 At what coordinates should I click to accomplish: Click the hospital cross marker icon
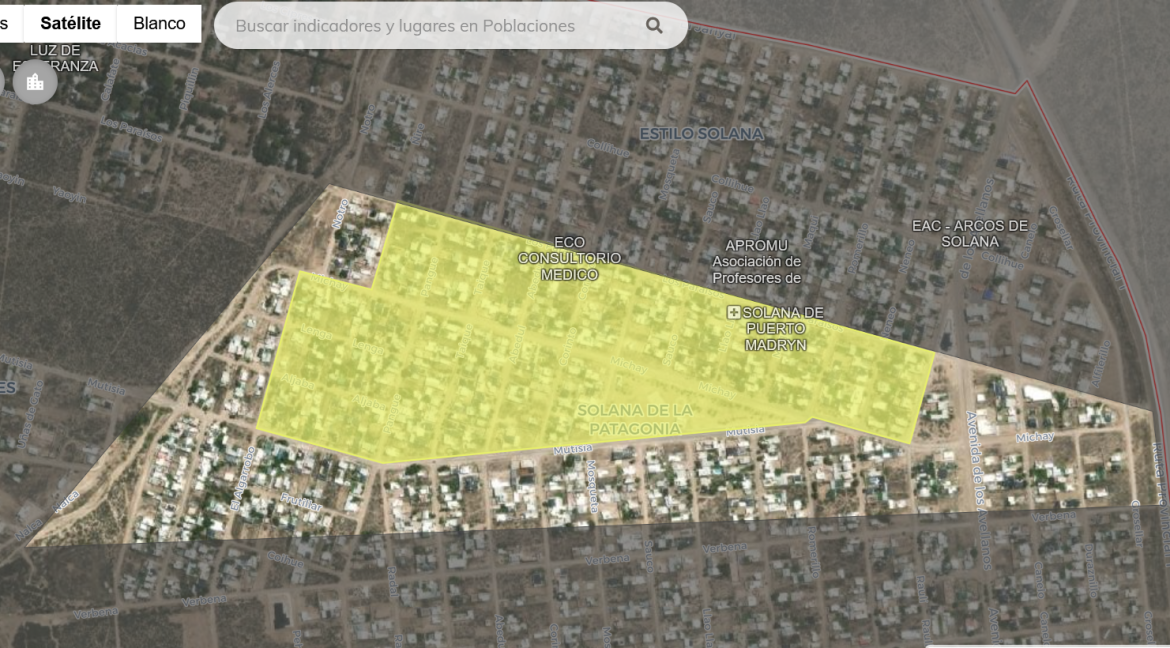tap(733, 313)
